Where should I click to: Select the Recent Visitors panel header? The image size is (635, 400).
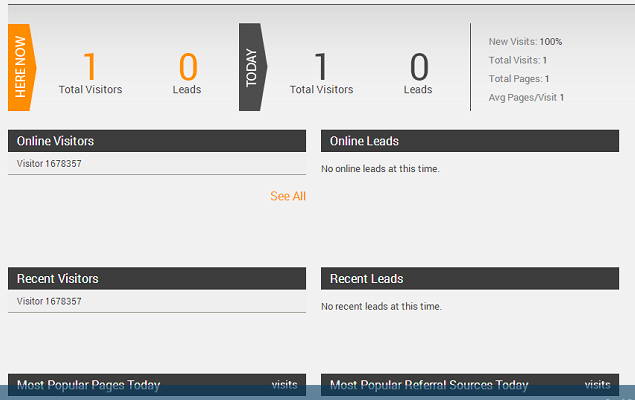pos(157,279)
